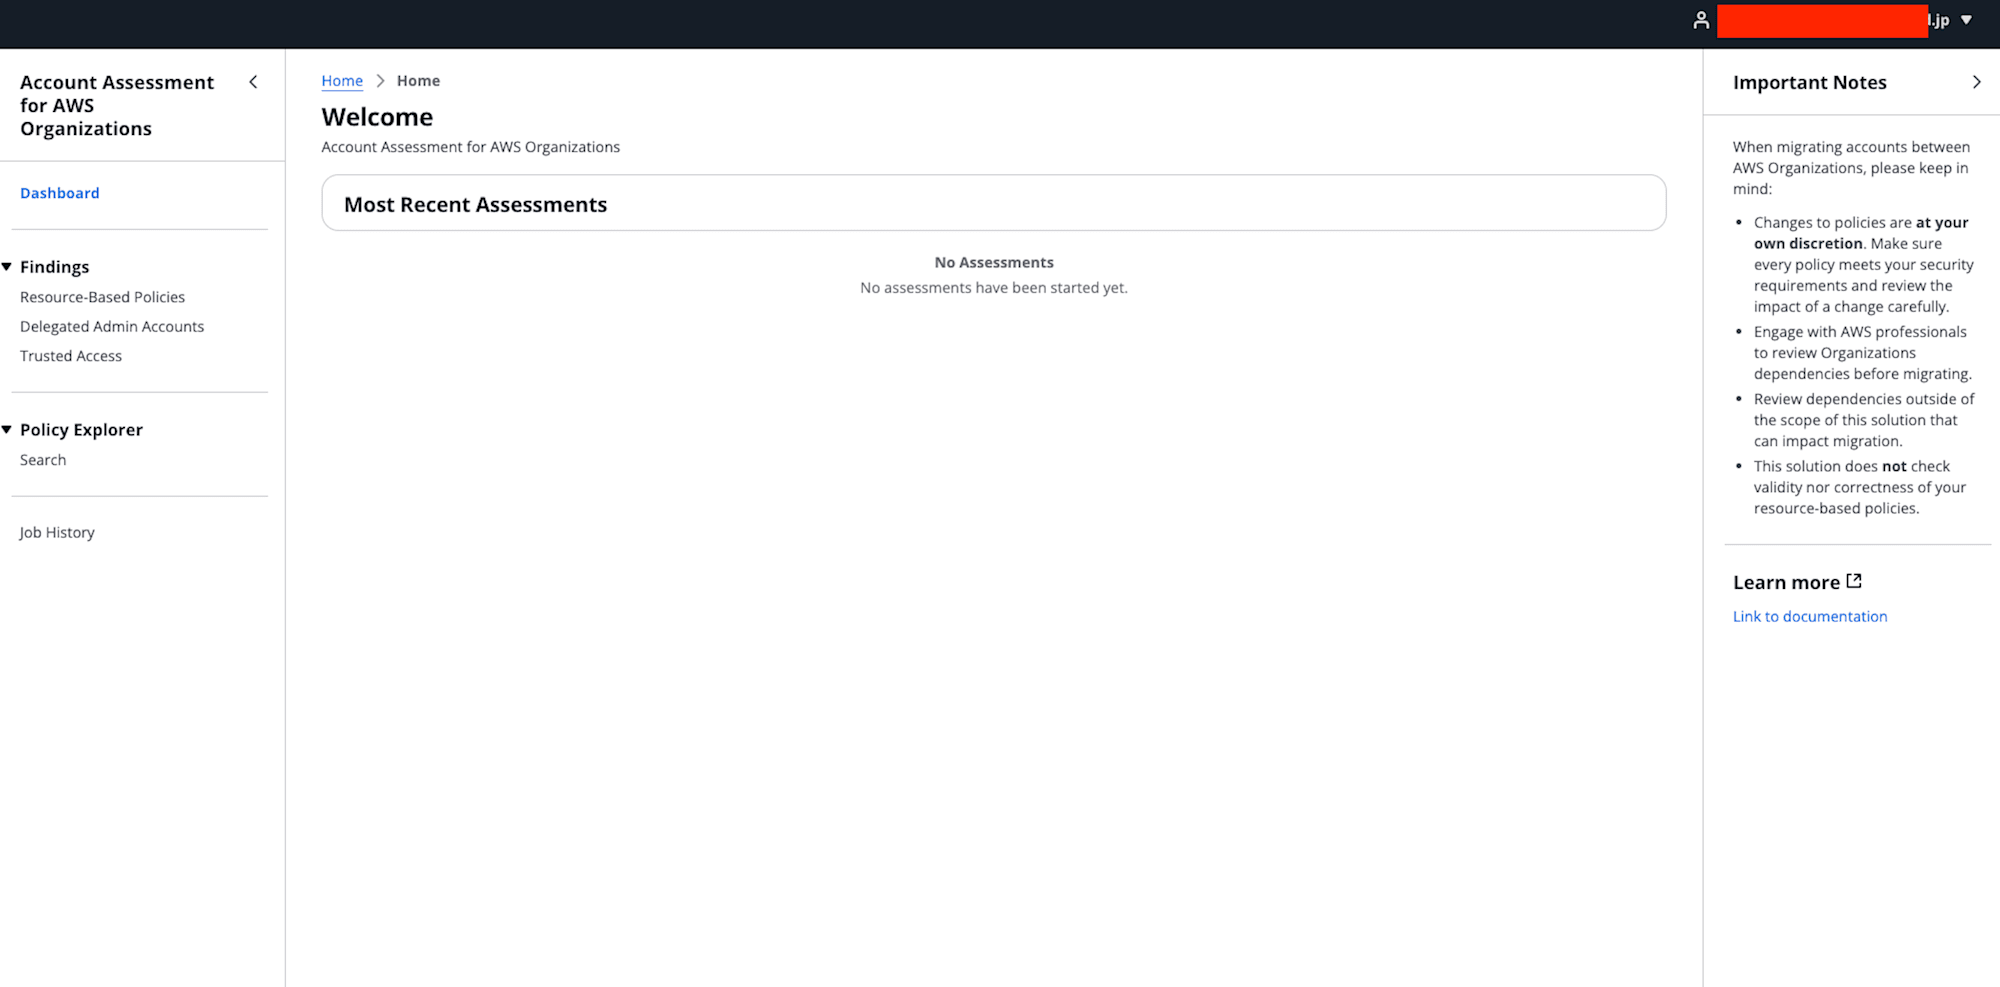This screenshot has width=2000, height=987.
Task: Click the breadcrumb separator chevron
Action: coord(380,81)
